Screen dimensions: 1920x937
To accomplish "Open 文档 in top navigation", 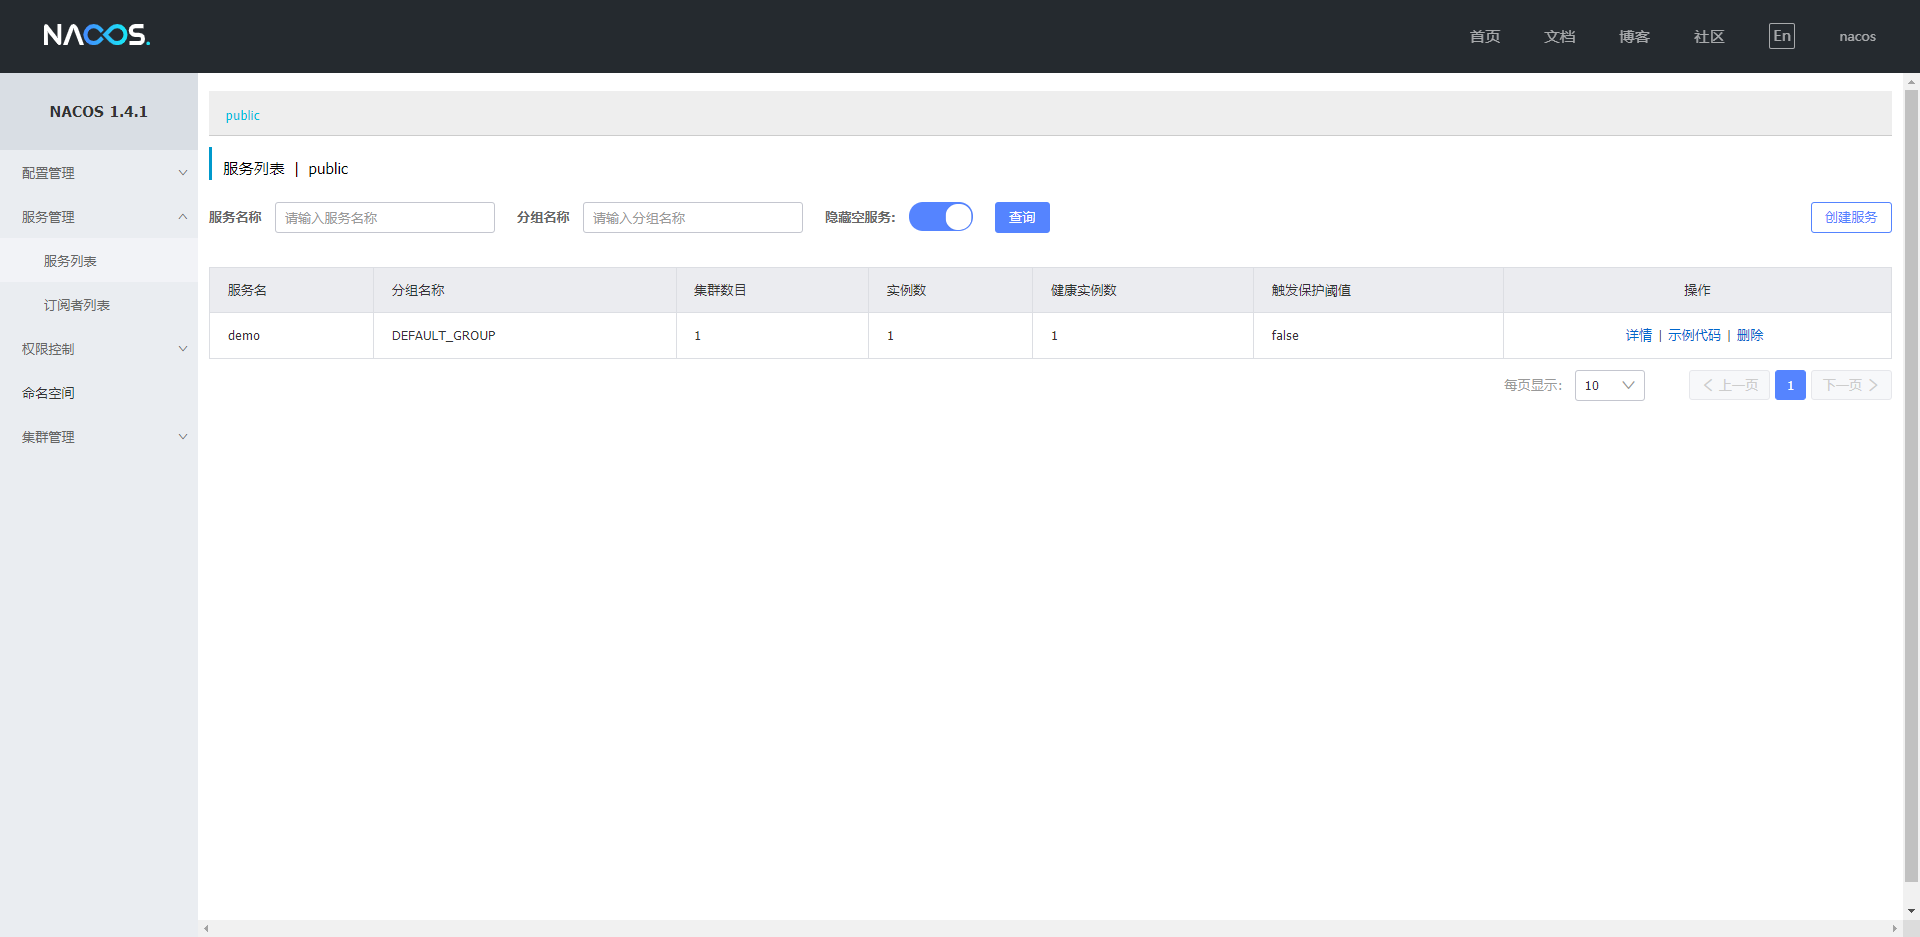I will tap(1559, 36).
